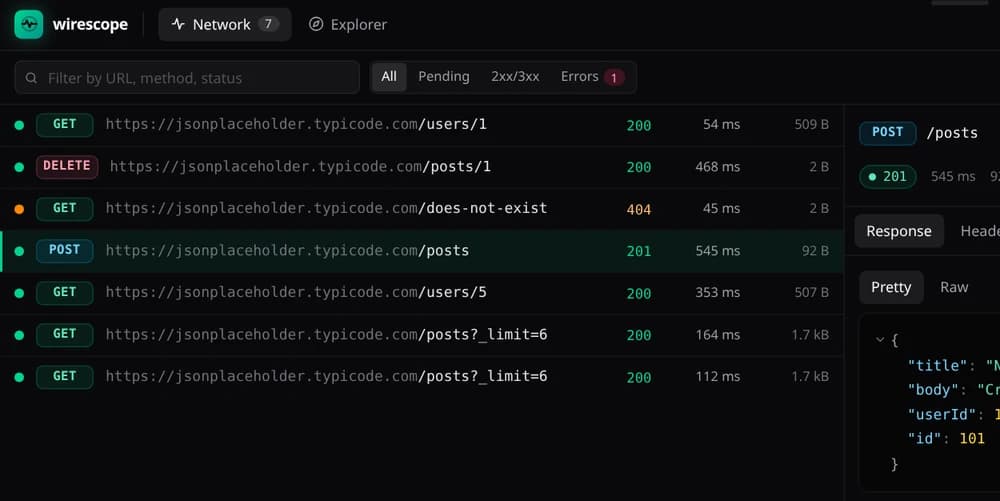Screen dimensions: 1000x501
Task: Select the POST /posts request URL
Action: [x=287, y=250]
